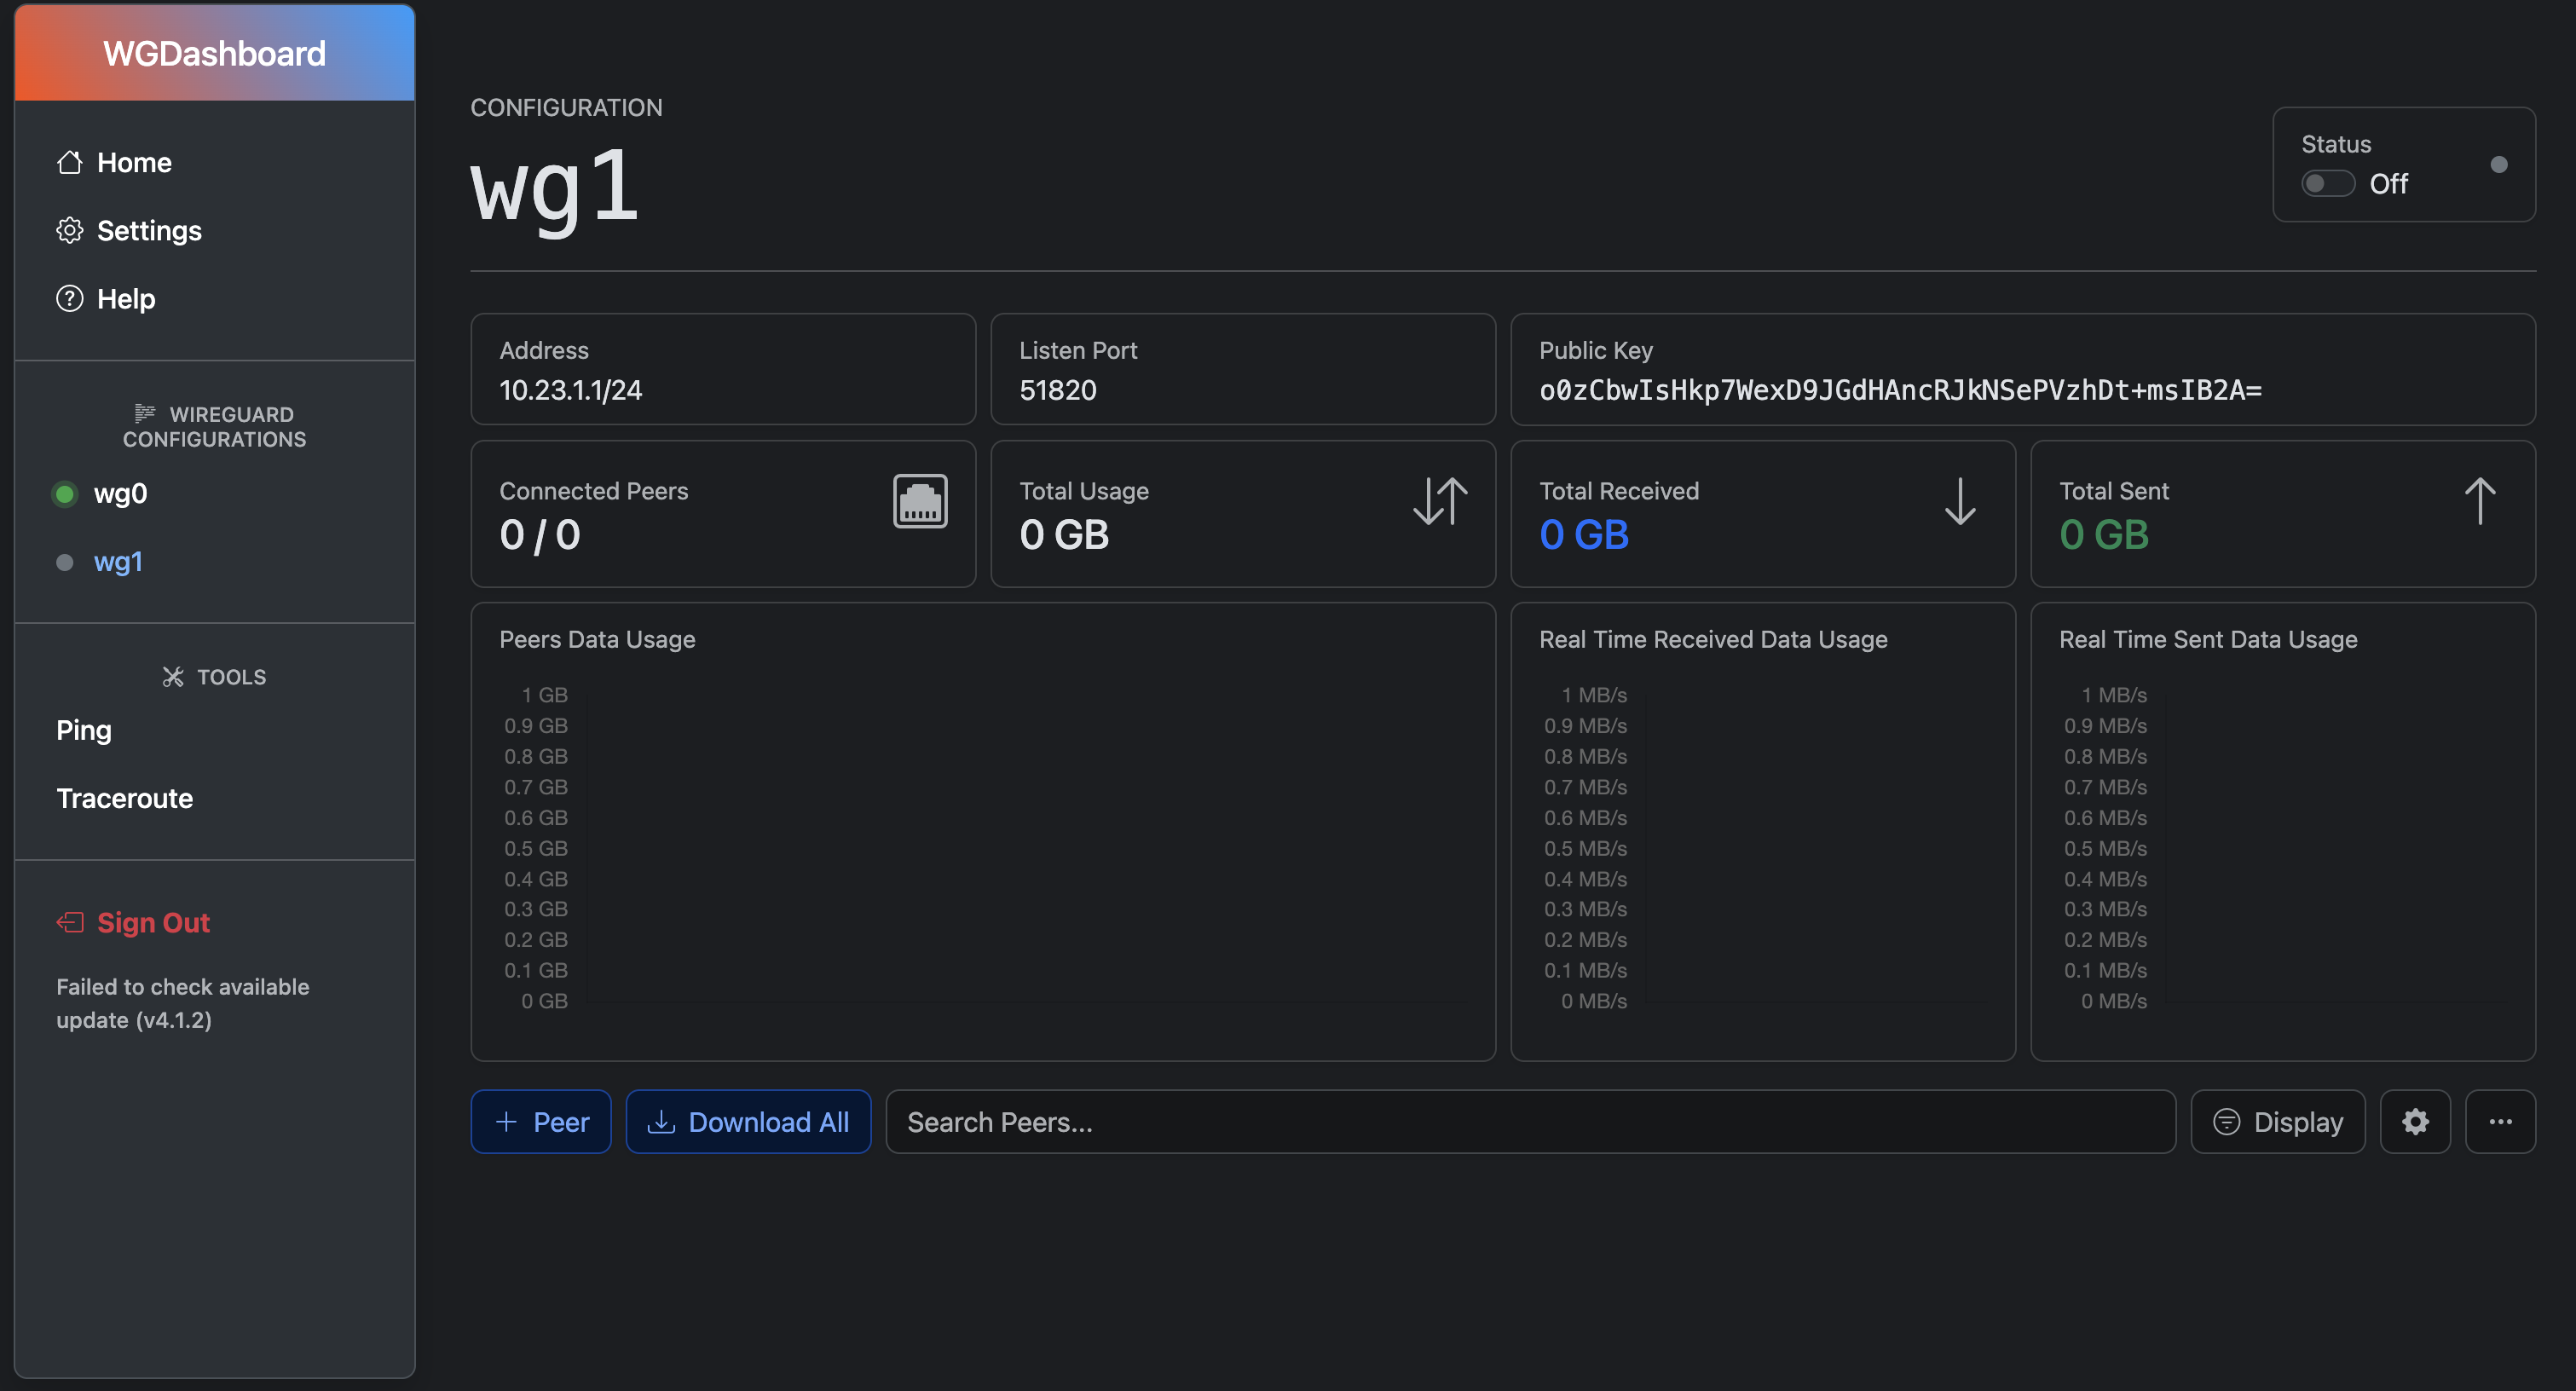Click the Total Received down arrow icon
Image resolution: width=2576 pixels, height=1391 pixels.
[x=1960, y=501]
